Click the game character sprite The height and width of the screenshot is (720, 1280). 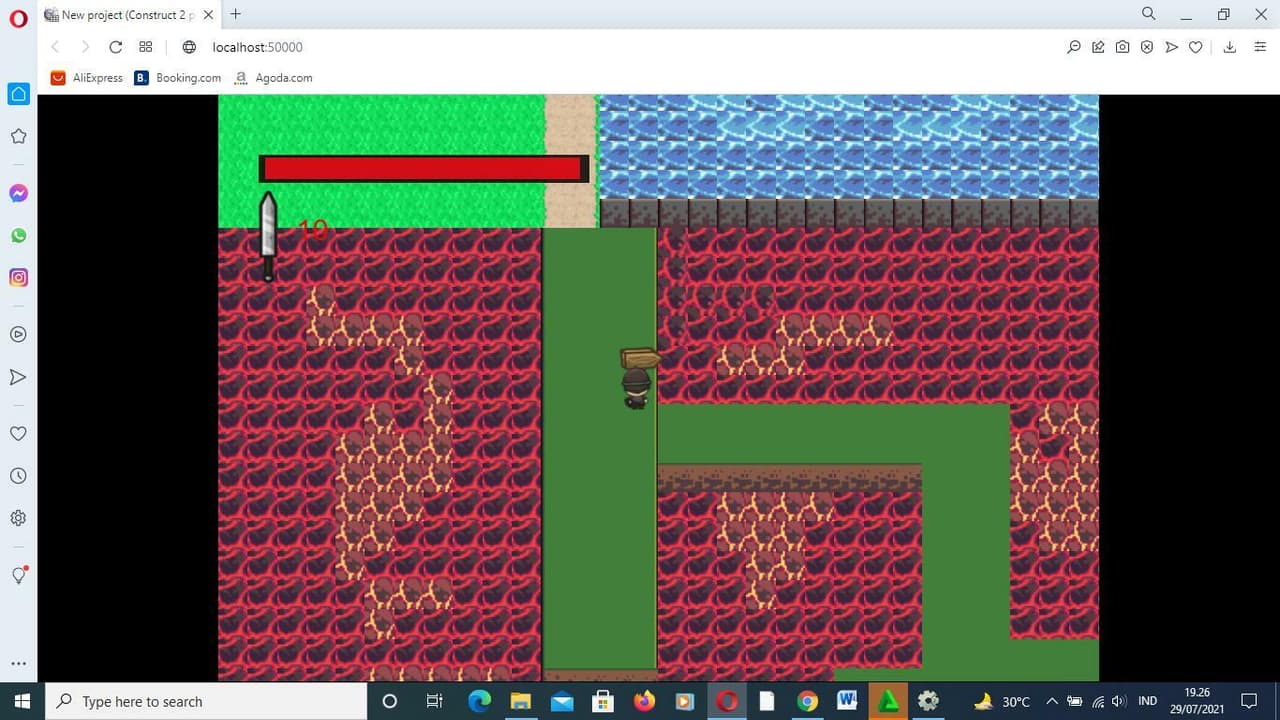[636, 389]
